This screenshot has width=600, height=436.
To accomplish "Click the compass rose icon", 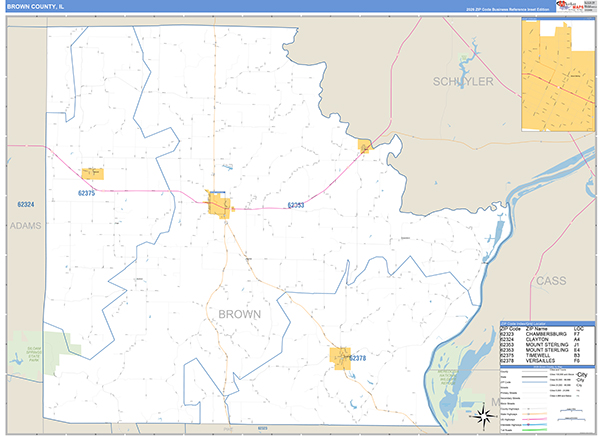I will tap(483, 416).
